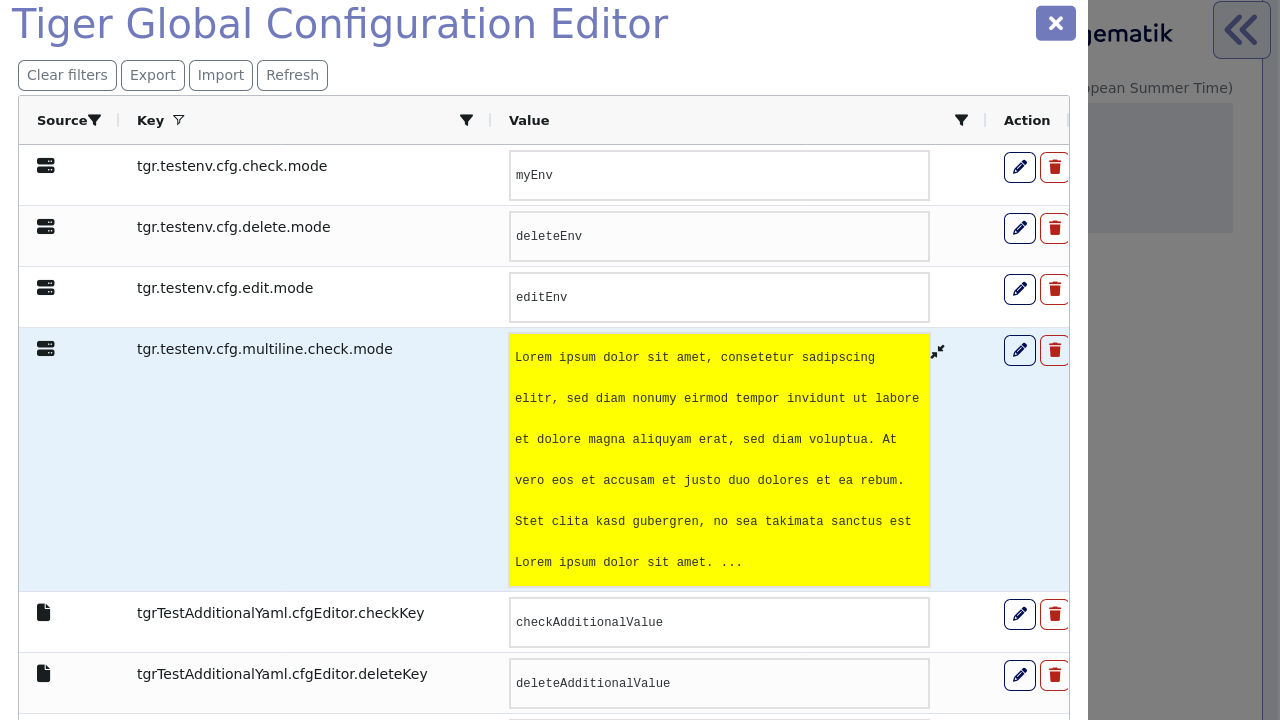Click server source icon for check.mode row
The image size is (1280, 720).
[46, 166]
